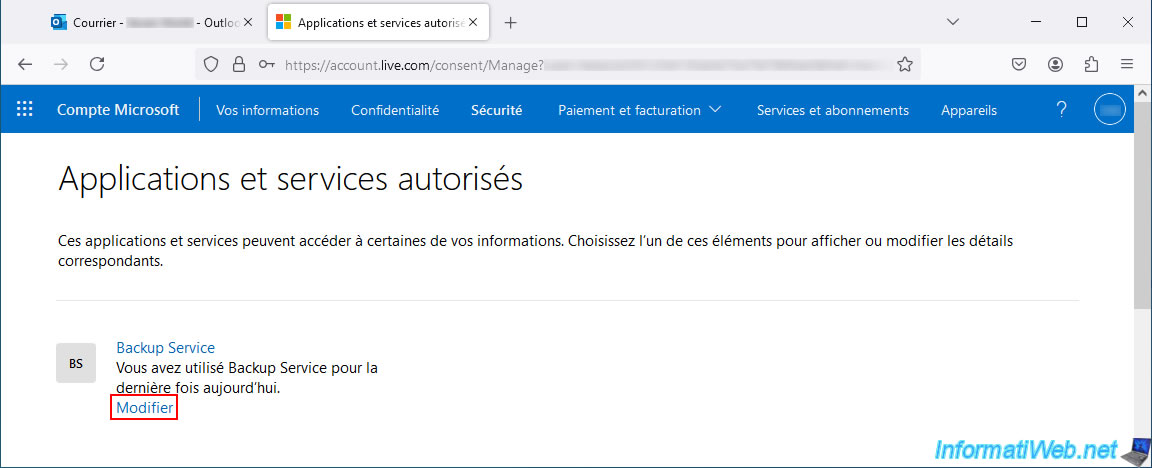Click the padlock site security icon
This screenshot has width=1152, height=468.
tap(238, 65)
